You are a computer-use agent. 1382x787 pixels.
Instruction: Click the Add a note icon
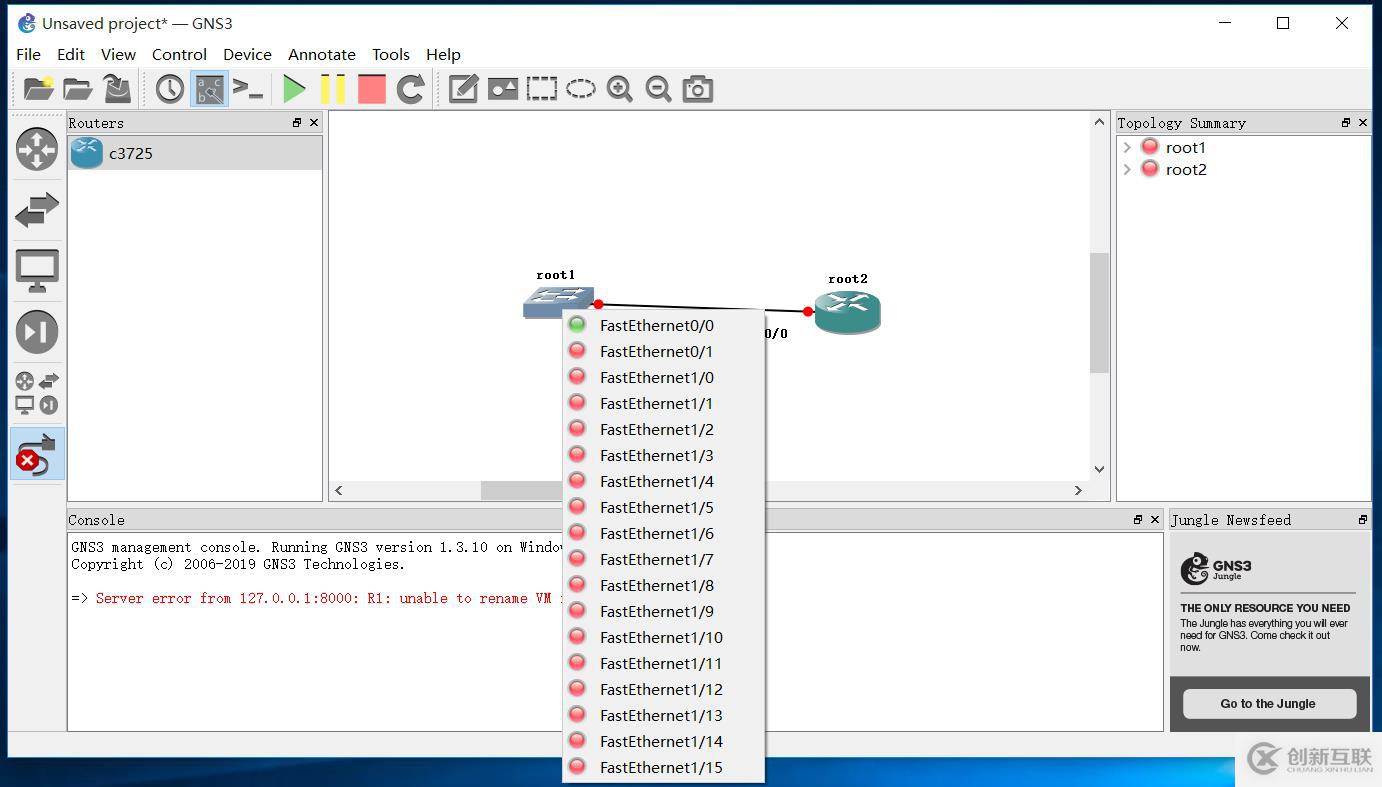[463, 89]
